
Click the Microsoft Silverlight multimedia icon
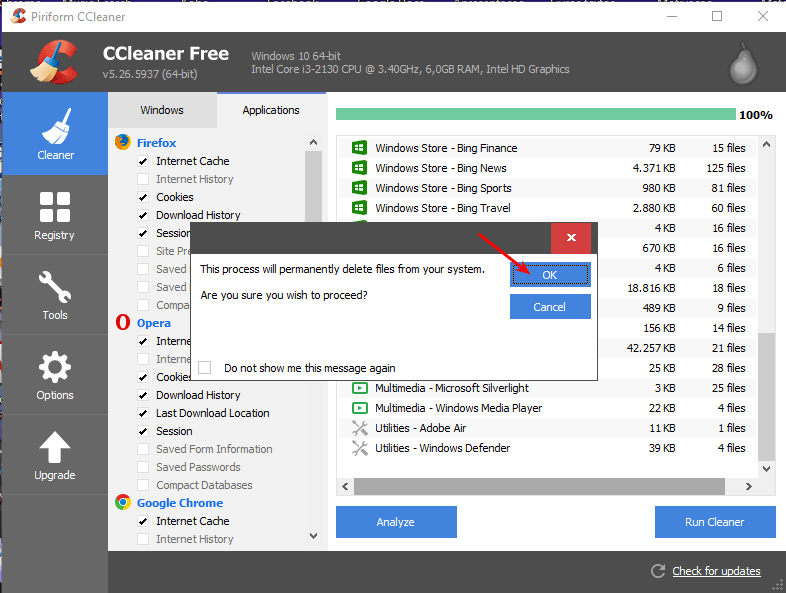pyautogui.click(x=359, y=387)
